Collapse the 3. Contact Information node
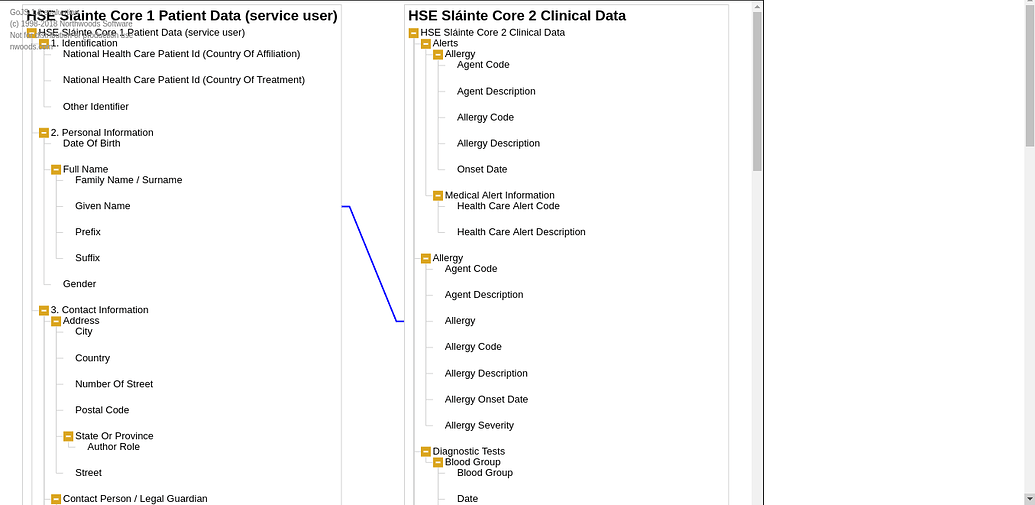 point(44,310)
